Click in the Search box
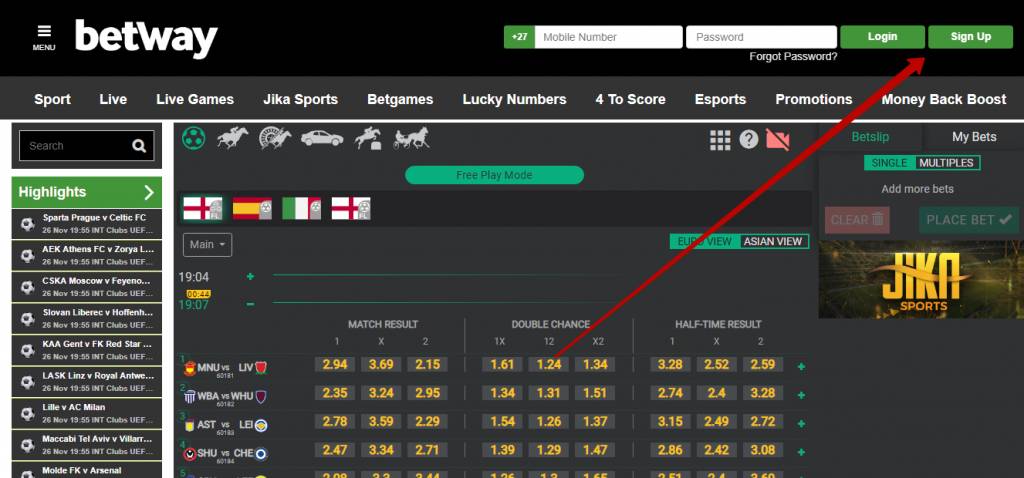The width and height of the screenshot is (1024, 478). (x=74, y=146)
